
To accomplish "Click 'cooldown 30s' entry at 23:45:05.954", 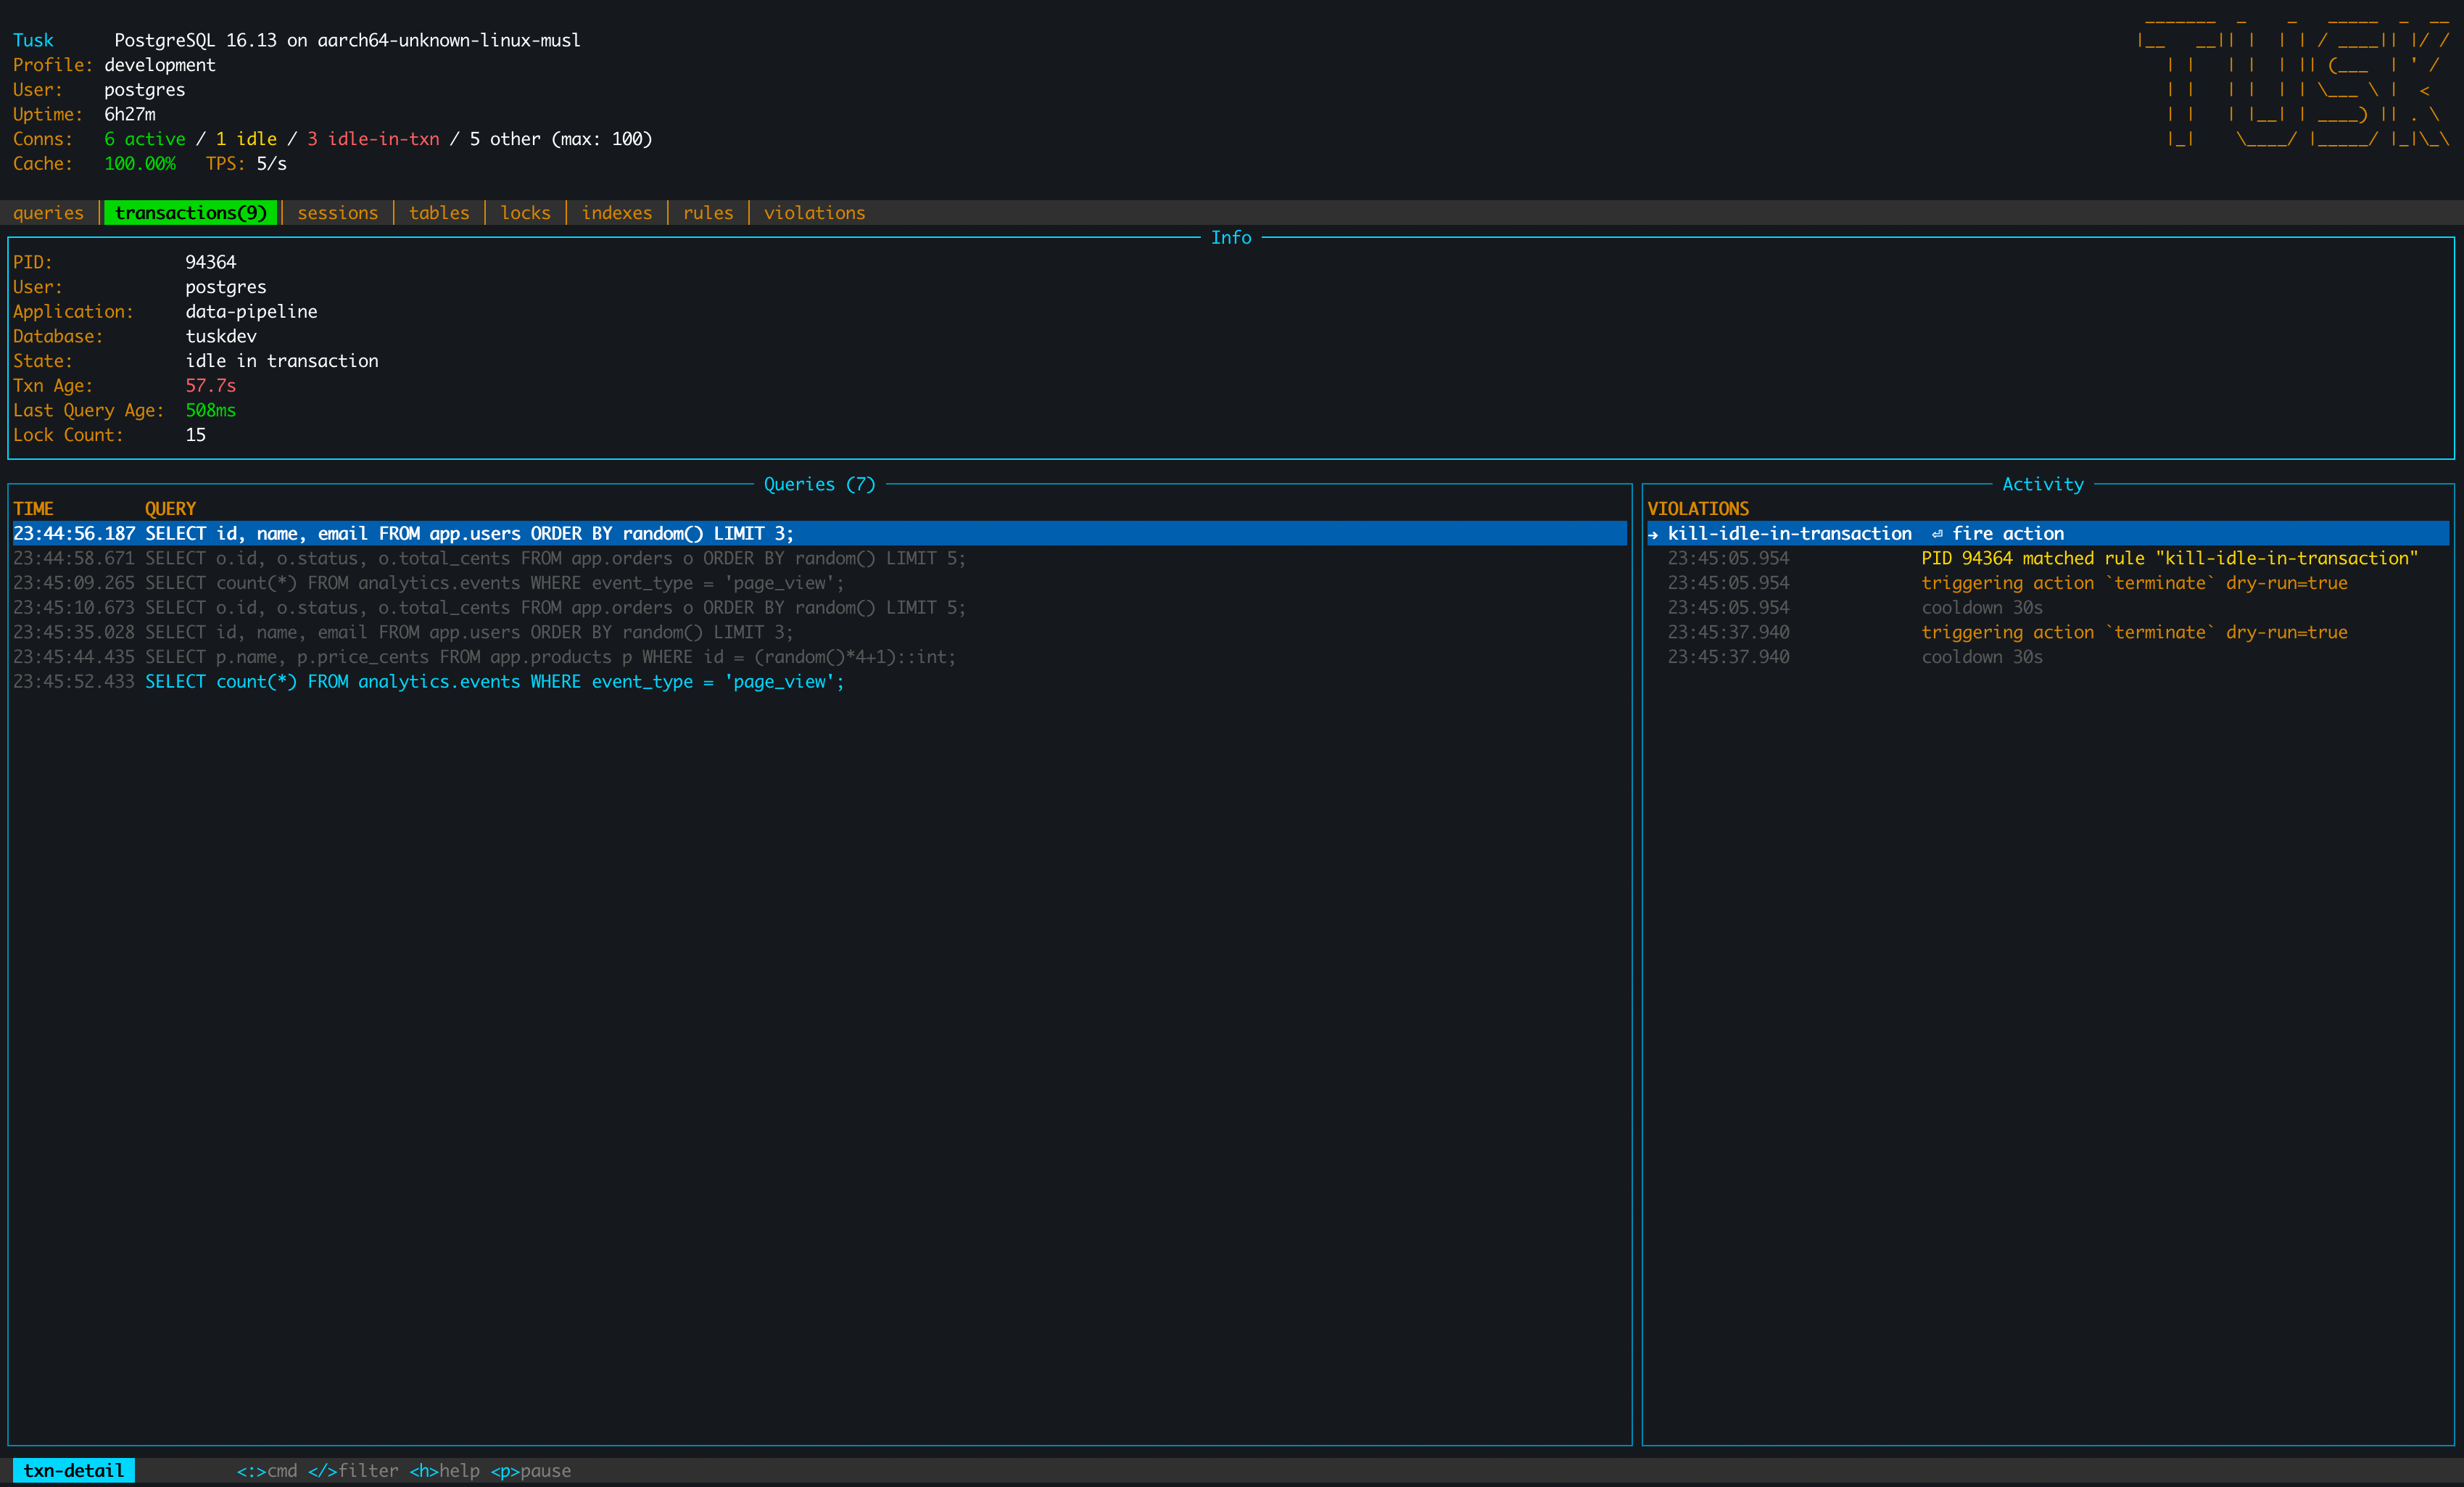I will coord(1982,608).
